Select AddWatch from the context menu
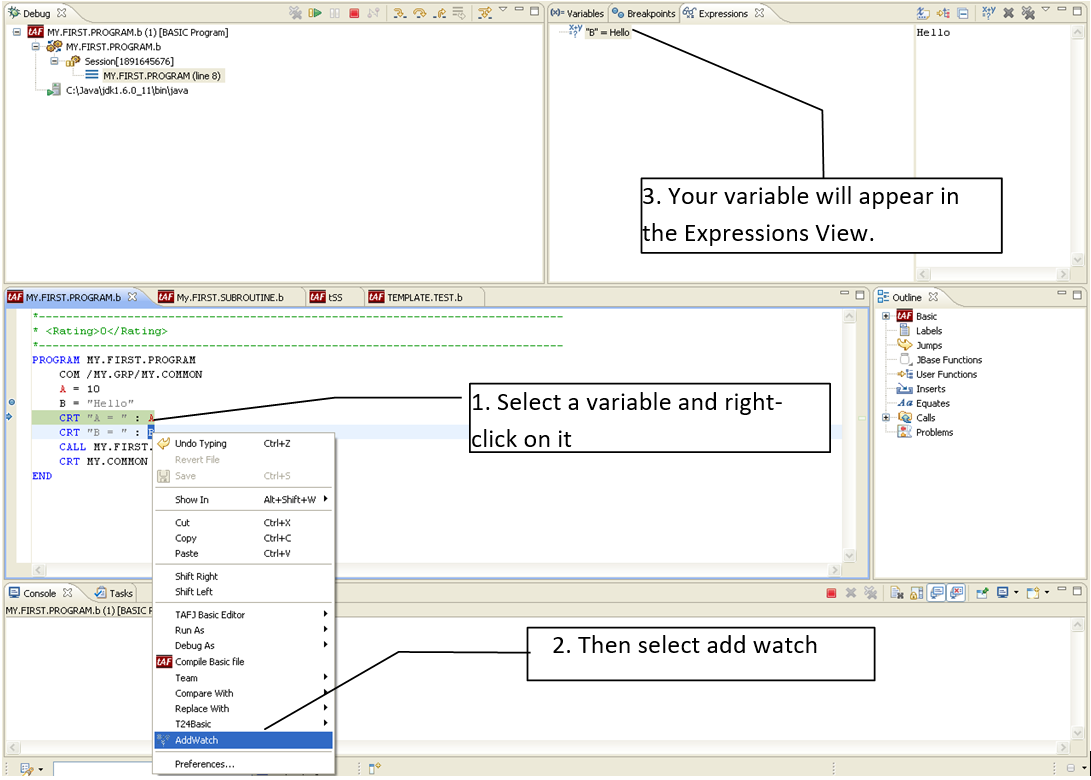 point(196,740)
